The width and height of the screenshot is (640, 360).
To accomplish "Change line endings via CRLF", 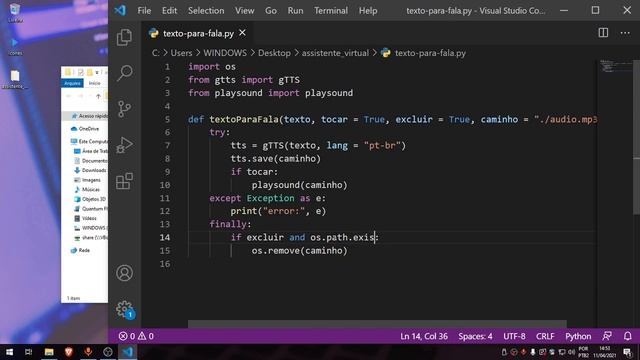I will (545, 336).
